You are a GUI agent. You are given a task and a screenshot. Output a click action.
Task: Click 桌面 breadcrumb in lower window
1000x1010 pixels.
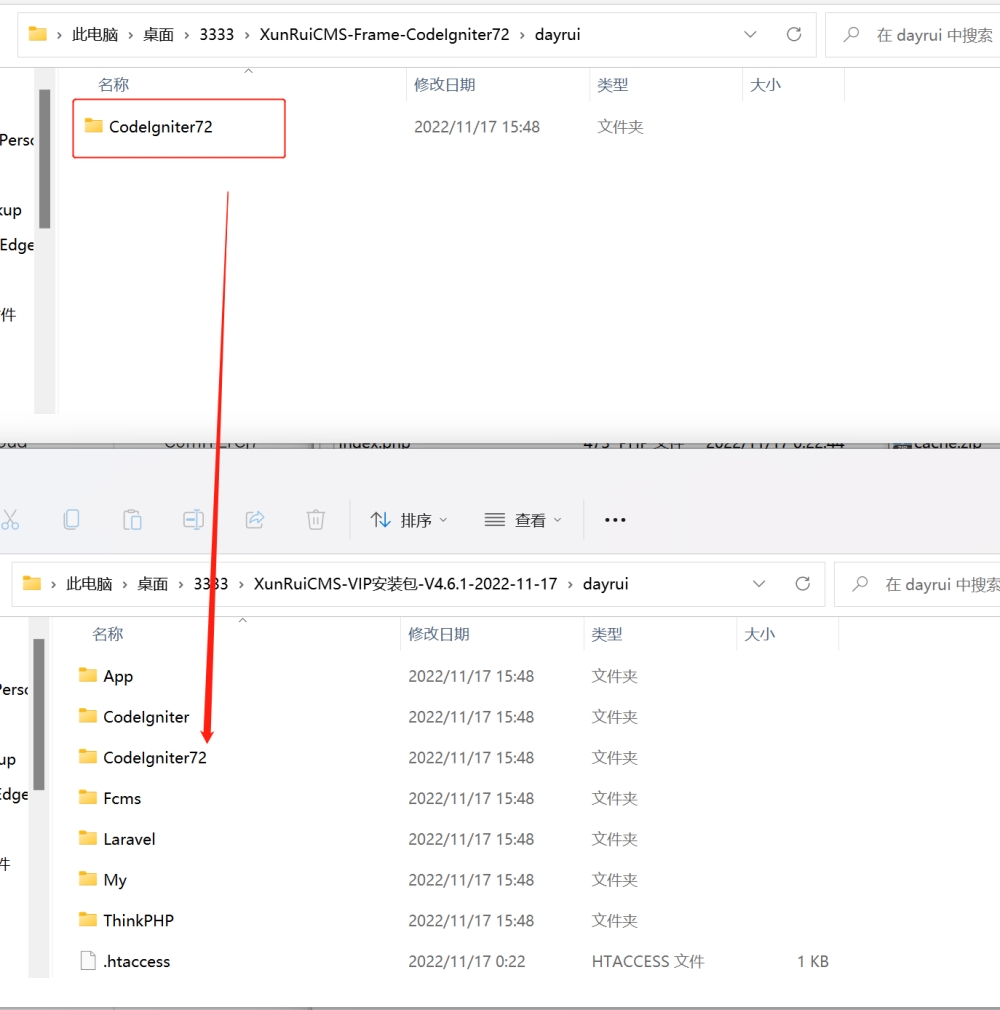tap(152, 584)
